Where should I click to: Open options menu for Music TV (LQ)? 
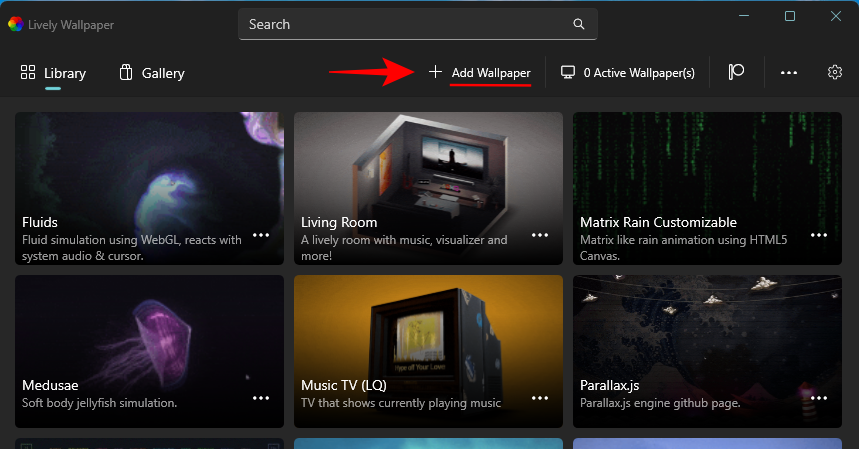pyautogui.click(x=540, y=398)
